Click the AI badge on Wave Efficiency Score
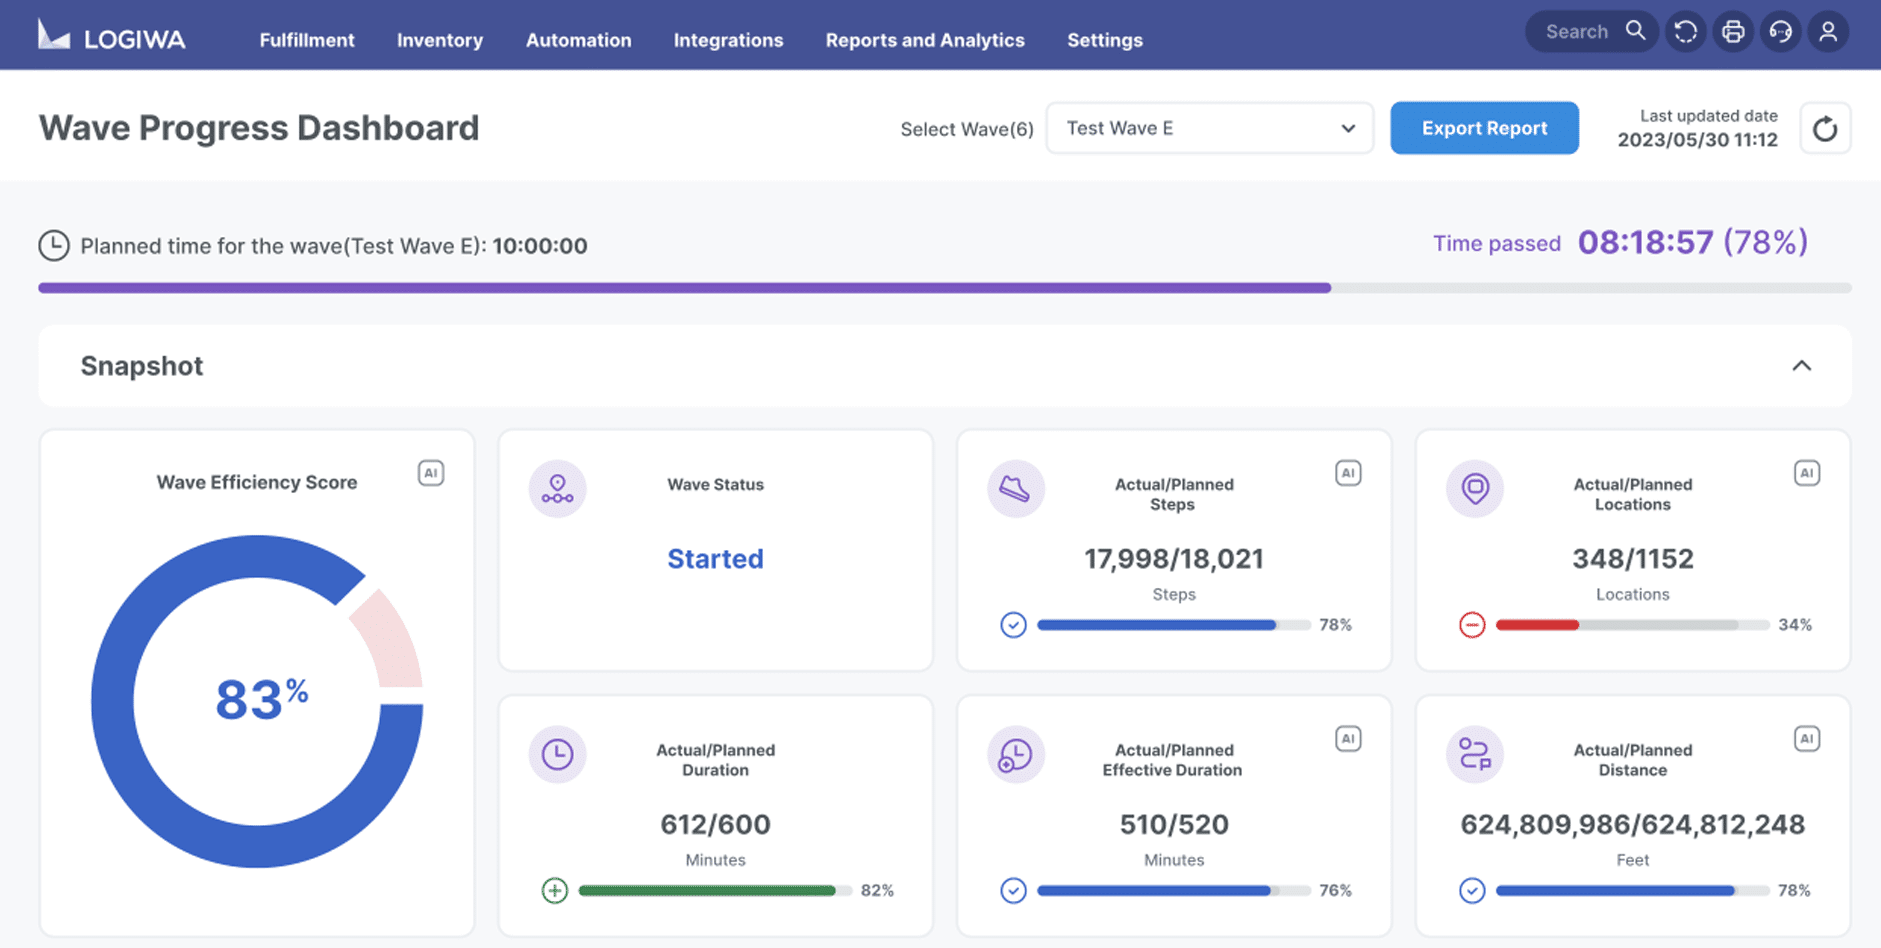This screenshot has height=948, width=1881. pos(431,472)
